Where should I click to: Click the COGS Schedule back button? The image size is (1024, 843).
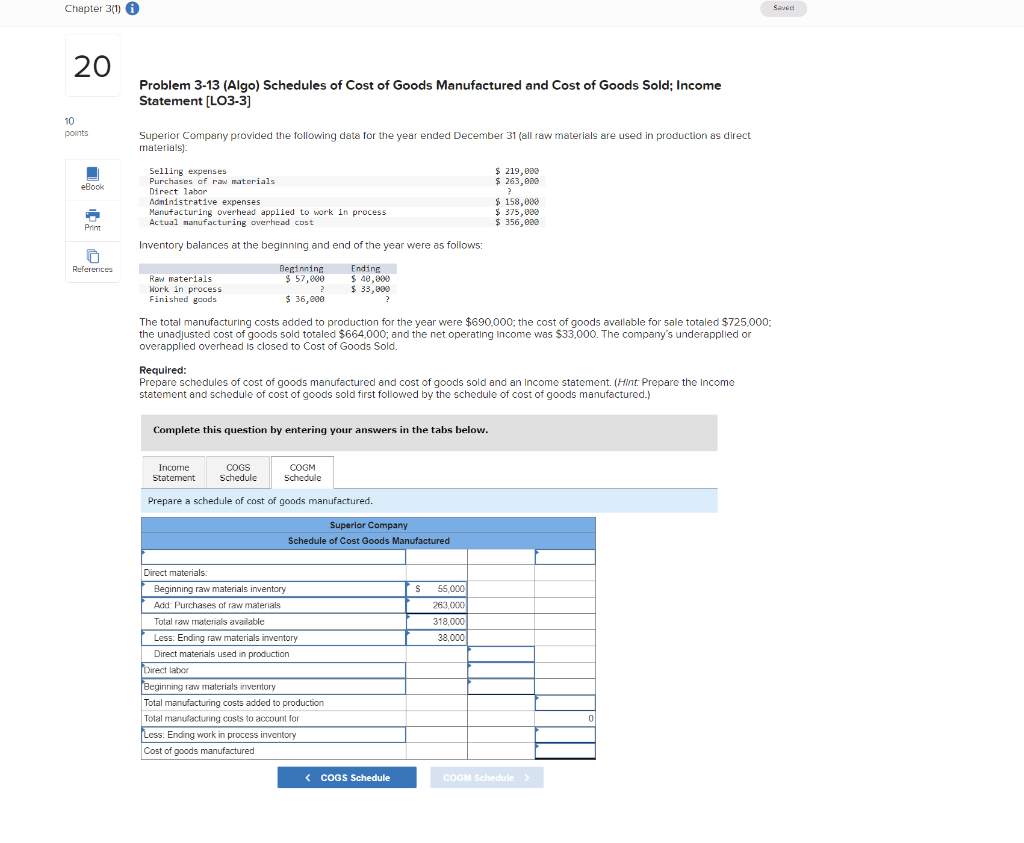click(x=346, y=776)
